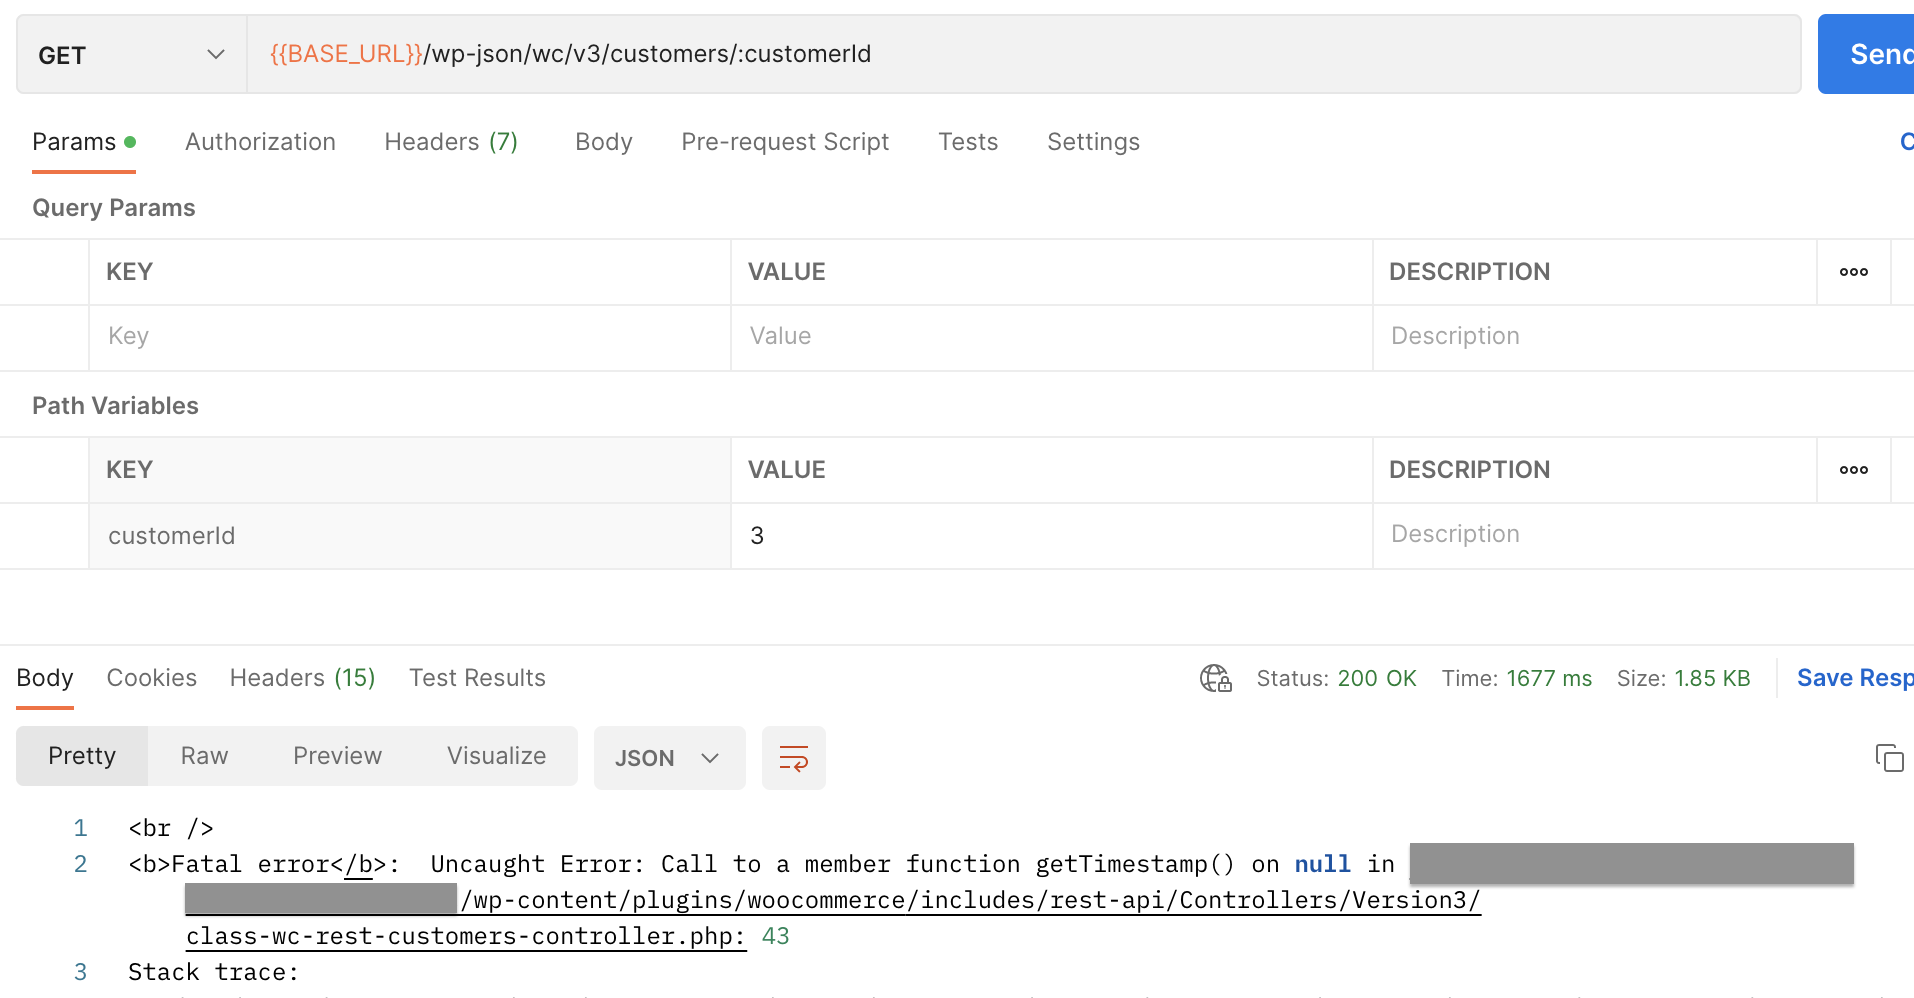Select the Params tab
Screen dimensions: 1914x998
[84, 142]
